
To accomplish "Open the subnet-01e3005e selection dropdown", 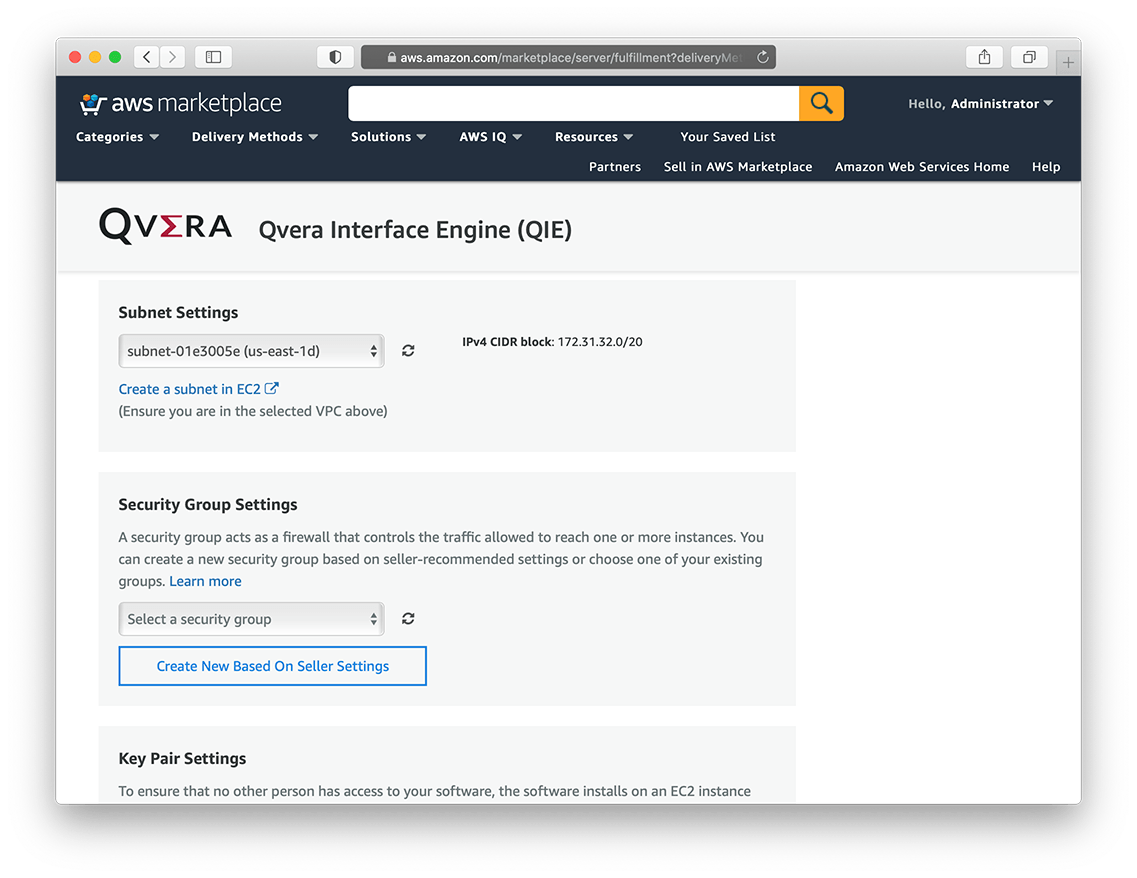I will tap(252, 351).
